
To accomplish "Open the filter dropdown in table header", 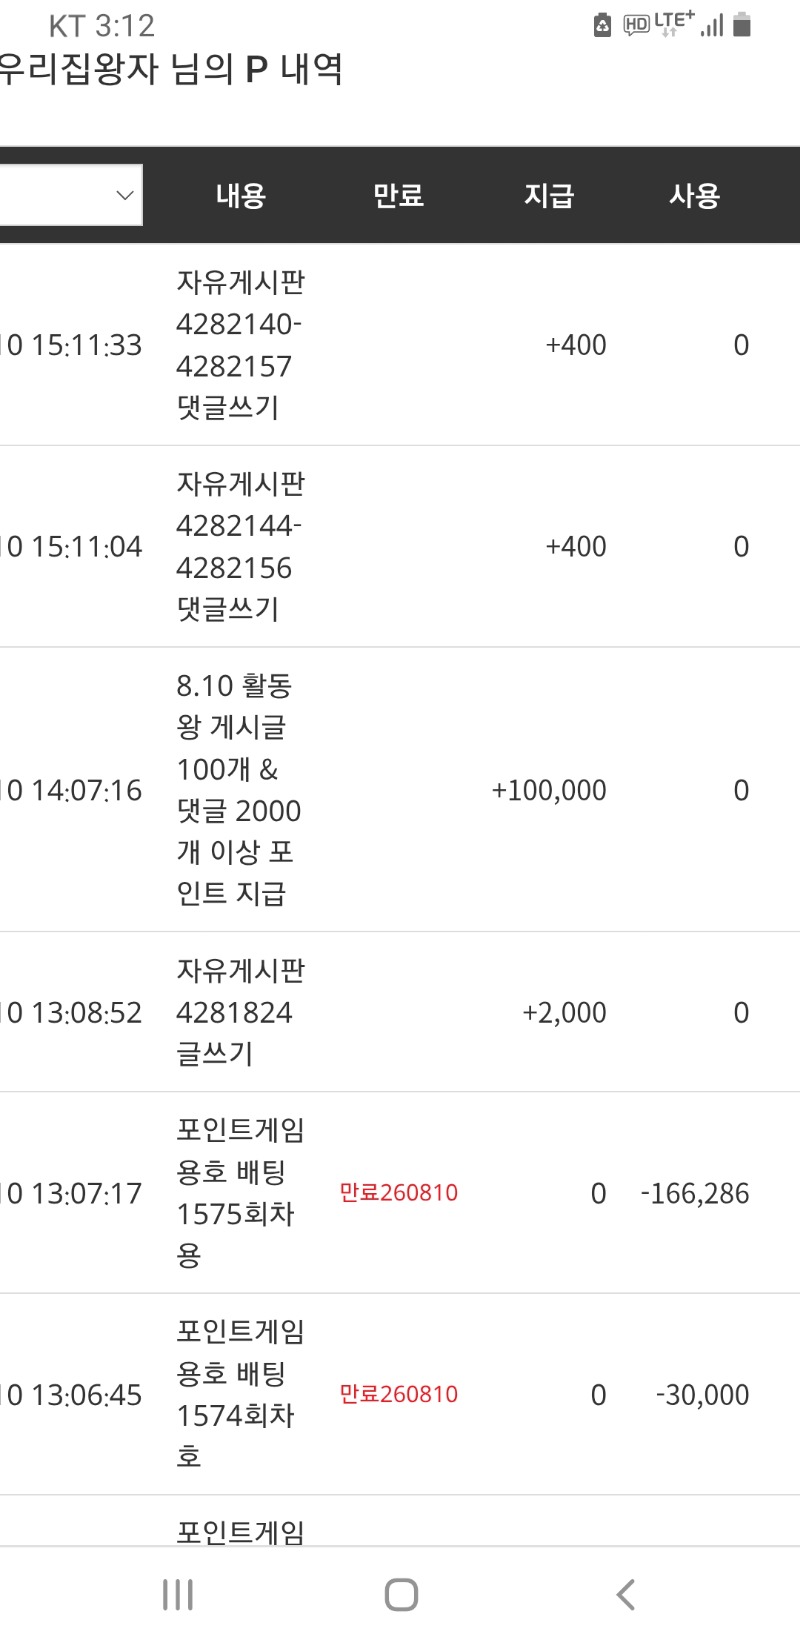I will (70, 195).
